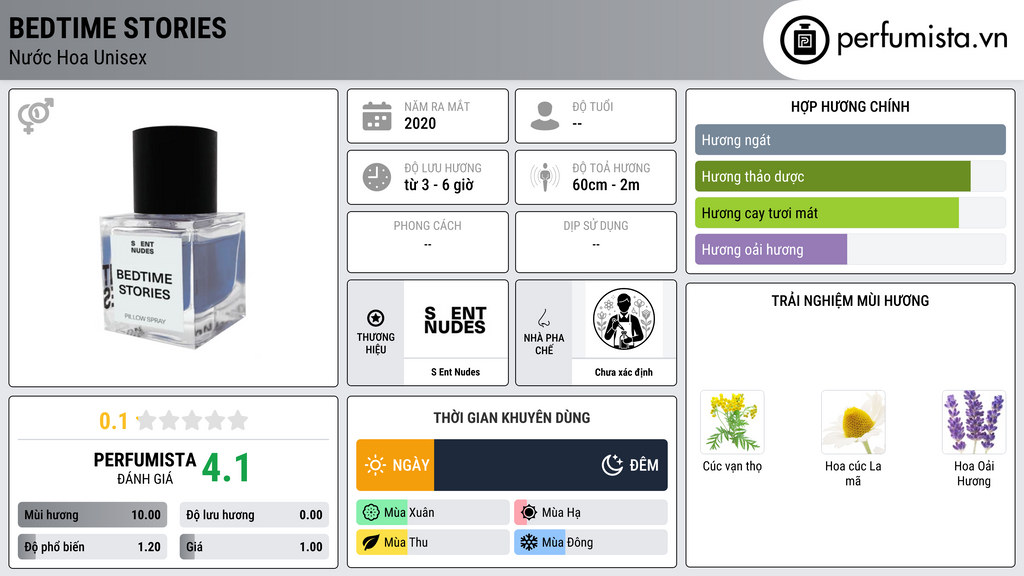Viewport: 1024px width, 576px height.
Task: Click the calendar icon beside Năm ra mắt
Action: (x=377, y=116)
